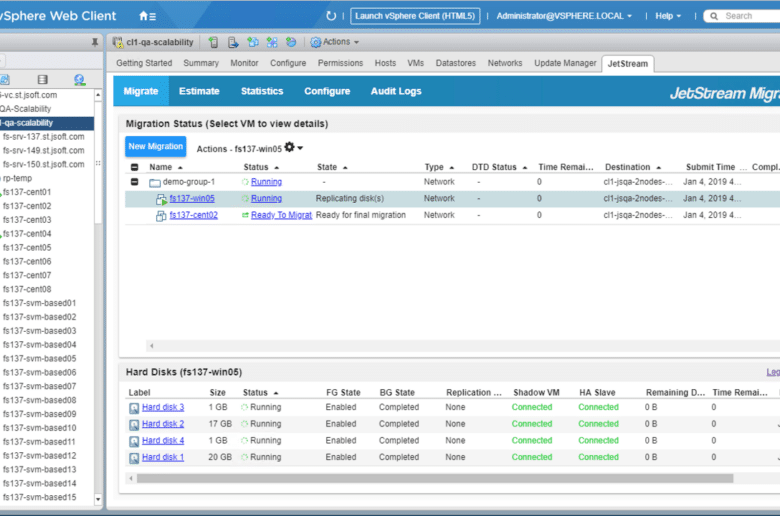This screenshot has height=516, width=780.
Task: Click the vSphere home menu icon
Action: pos(147,16)
